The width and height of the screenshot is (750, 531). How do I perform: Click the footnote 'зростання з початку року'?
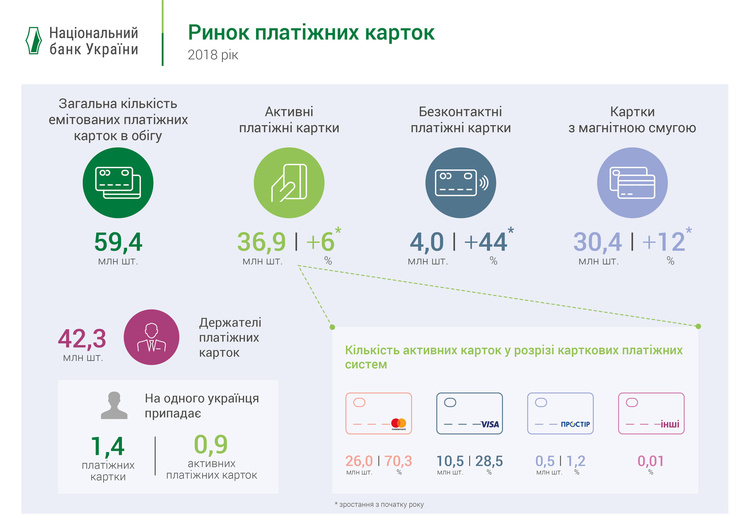[381, 504]
